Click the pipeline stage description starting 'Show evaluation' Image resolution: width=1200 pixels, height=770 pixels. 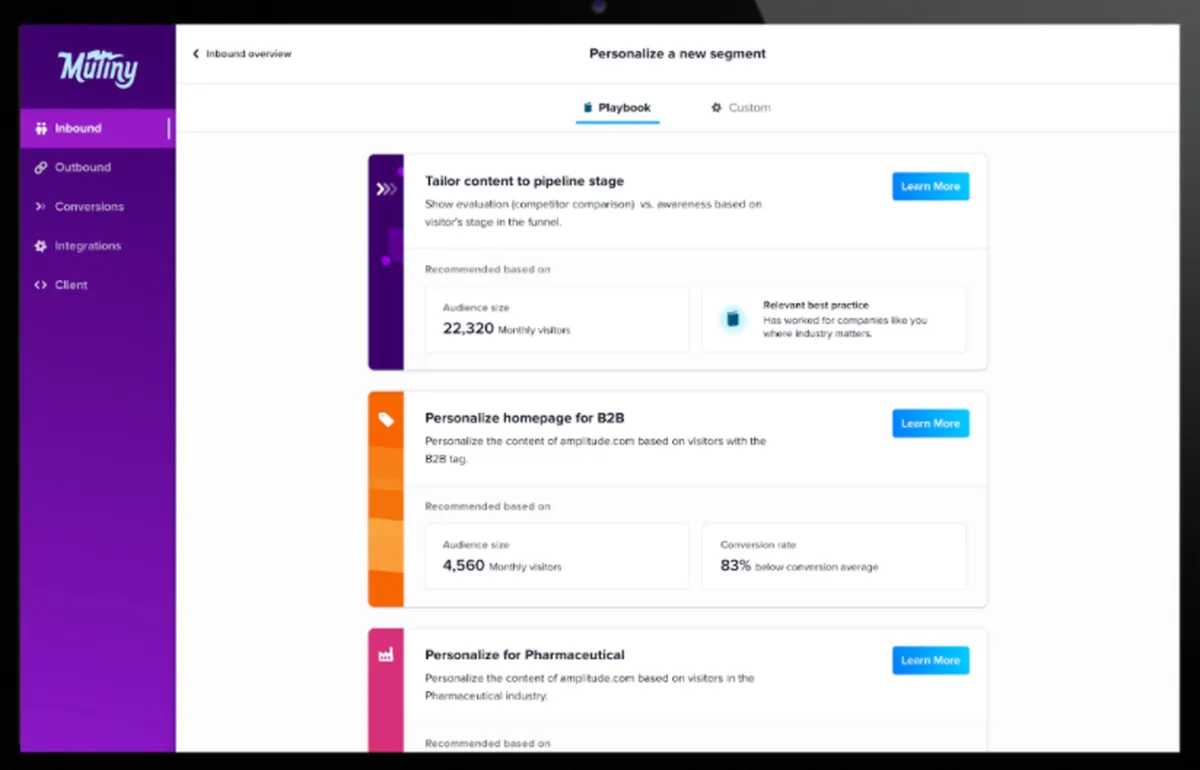(593, 213)
